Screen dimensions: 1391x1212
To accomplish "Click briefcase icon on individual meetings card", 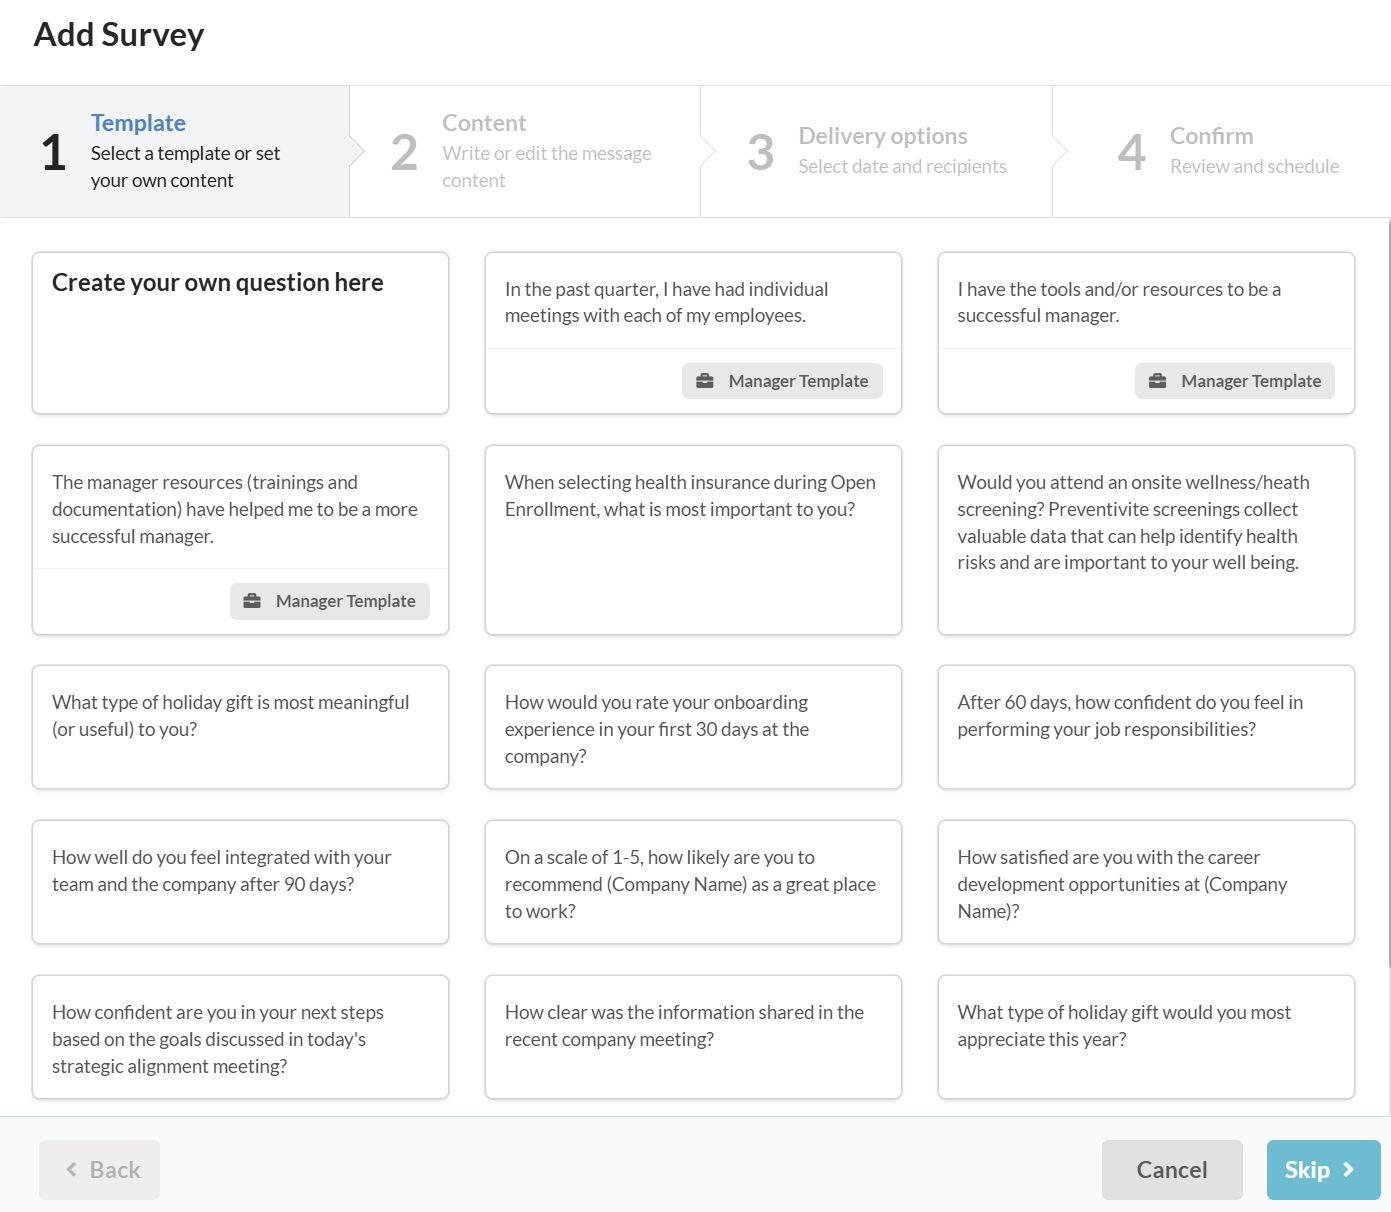I will pyautogui.click(x=705, y=381).
